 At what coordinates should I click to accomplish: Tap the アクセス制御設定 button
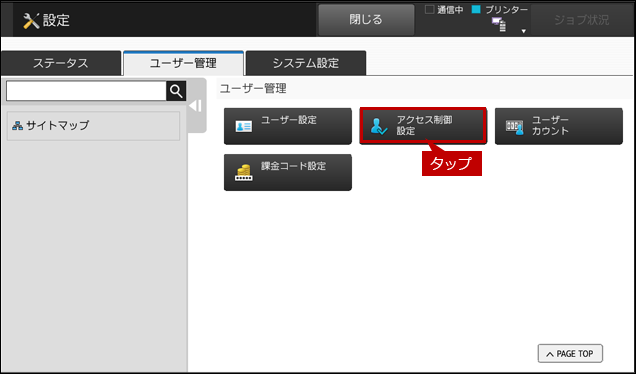coord(423,126)
